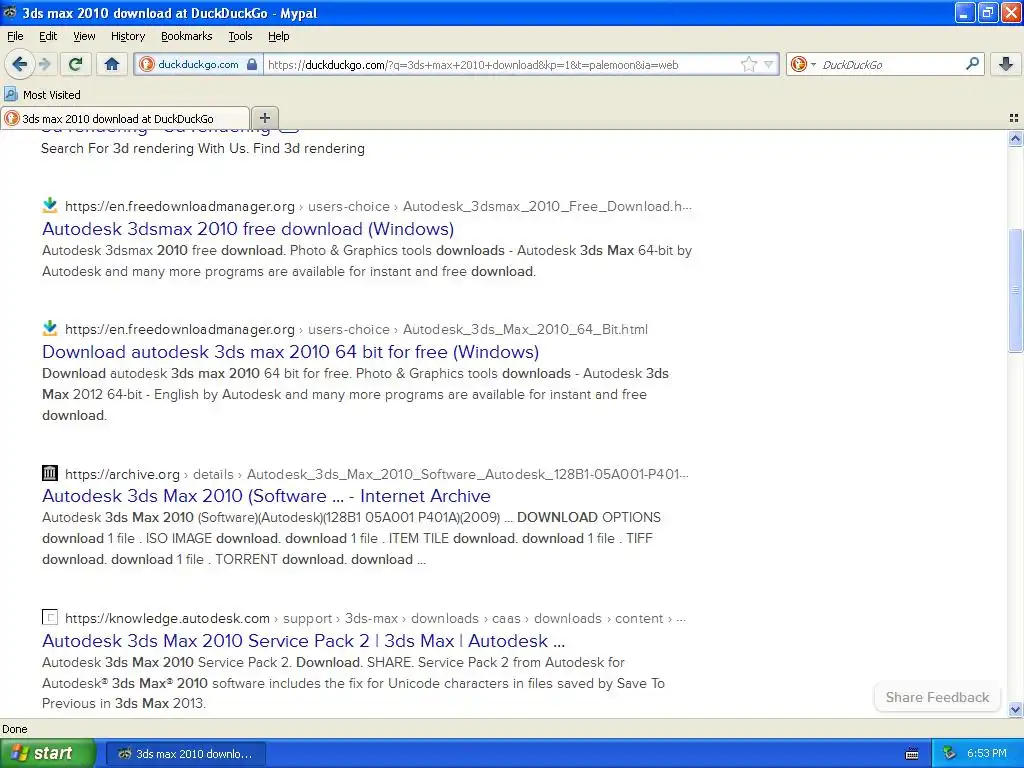Viewport: 1024px width, 768px height.
Task: Reload the current page
Action: click(76, 64)
